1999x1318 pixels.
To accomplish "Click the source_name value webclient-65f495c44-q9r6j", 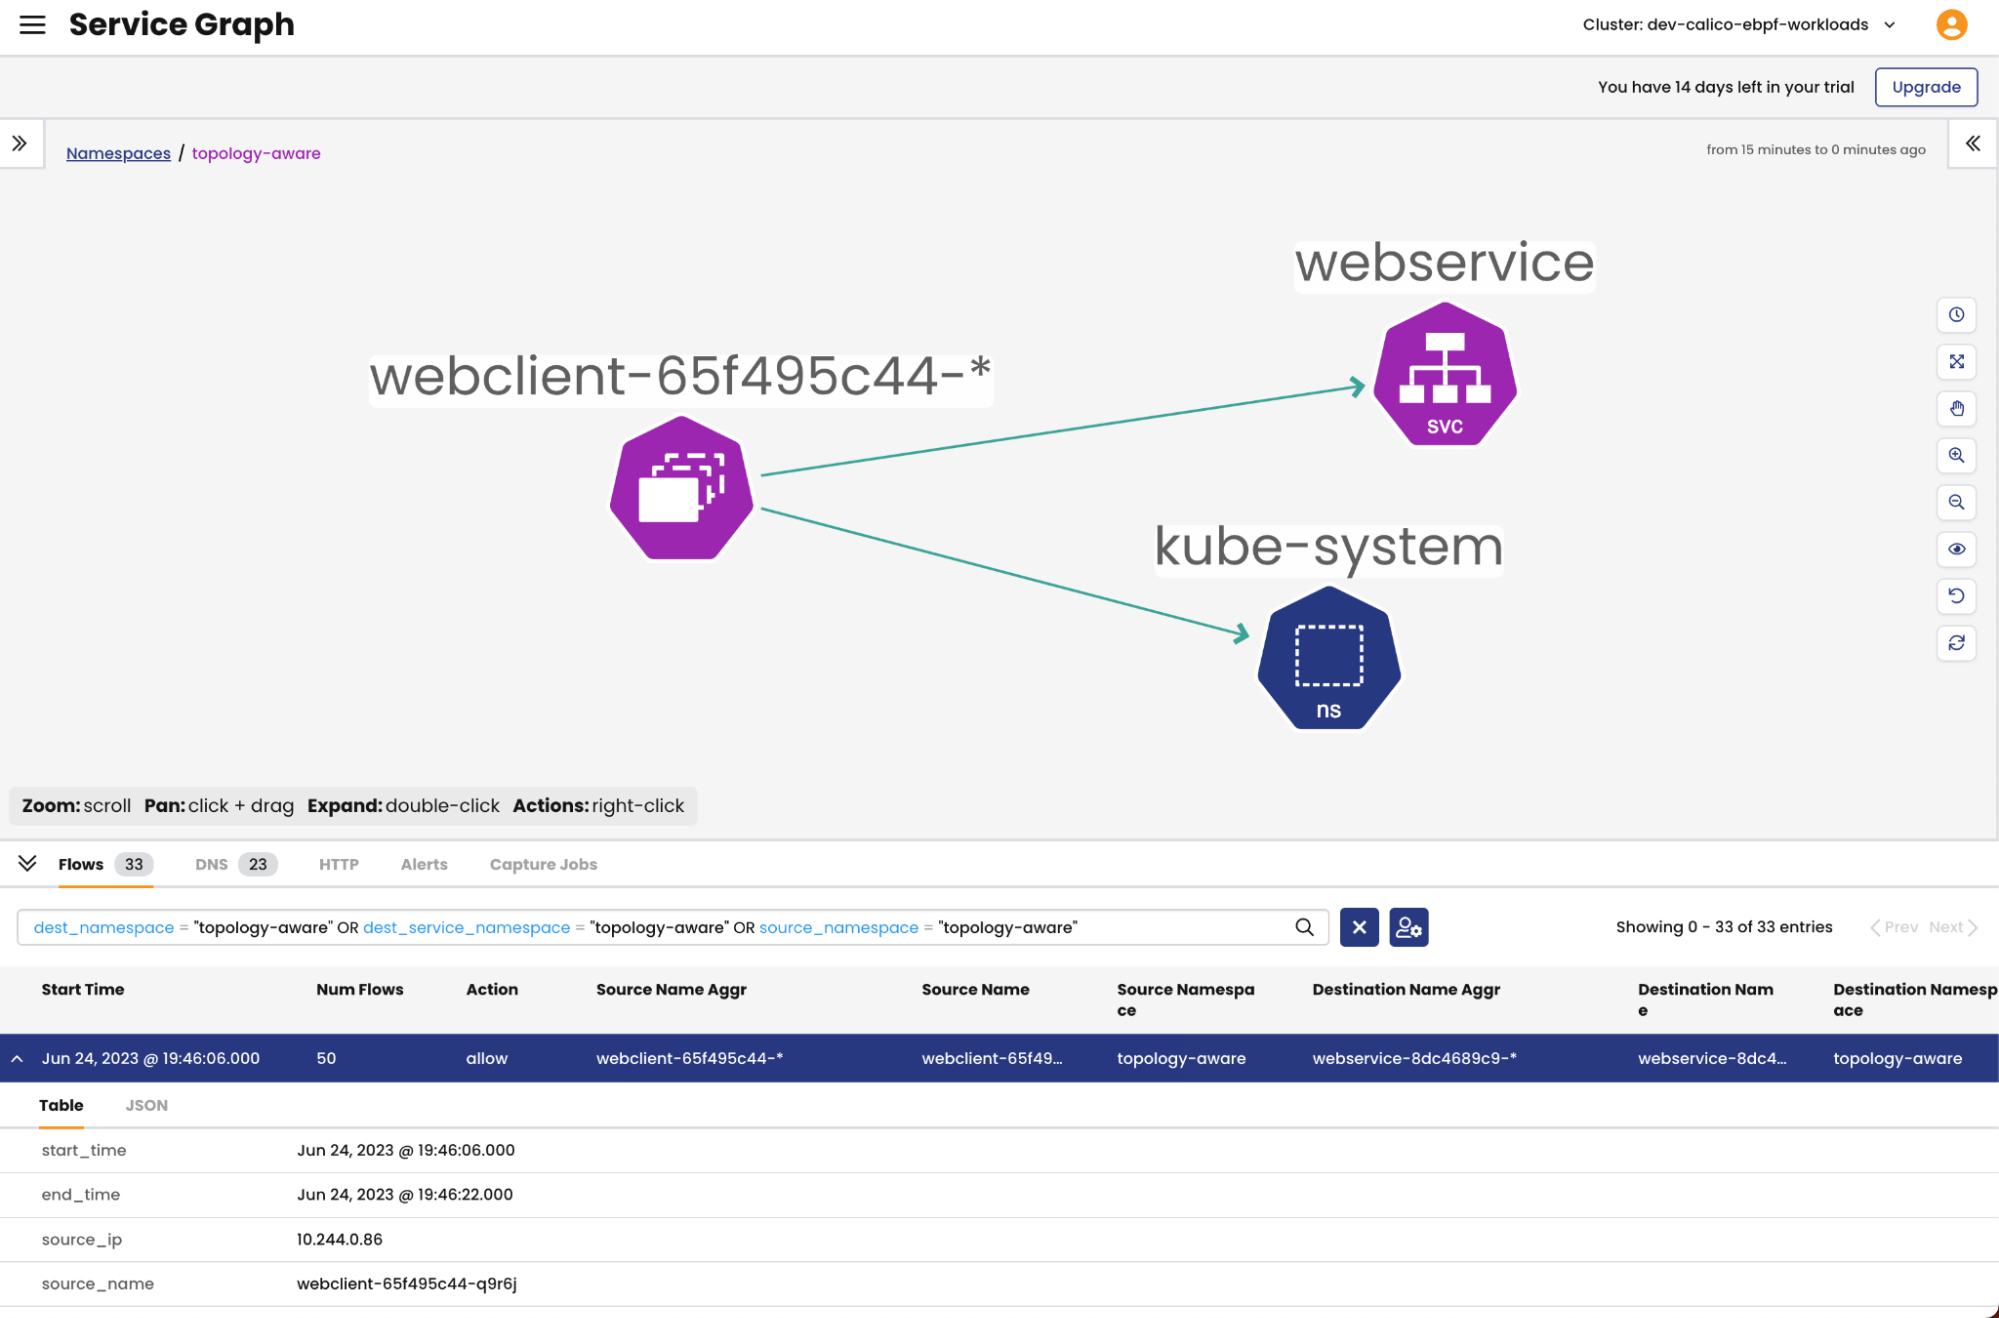I will pos(406,1283).
